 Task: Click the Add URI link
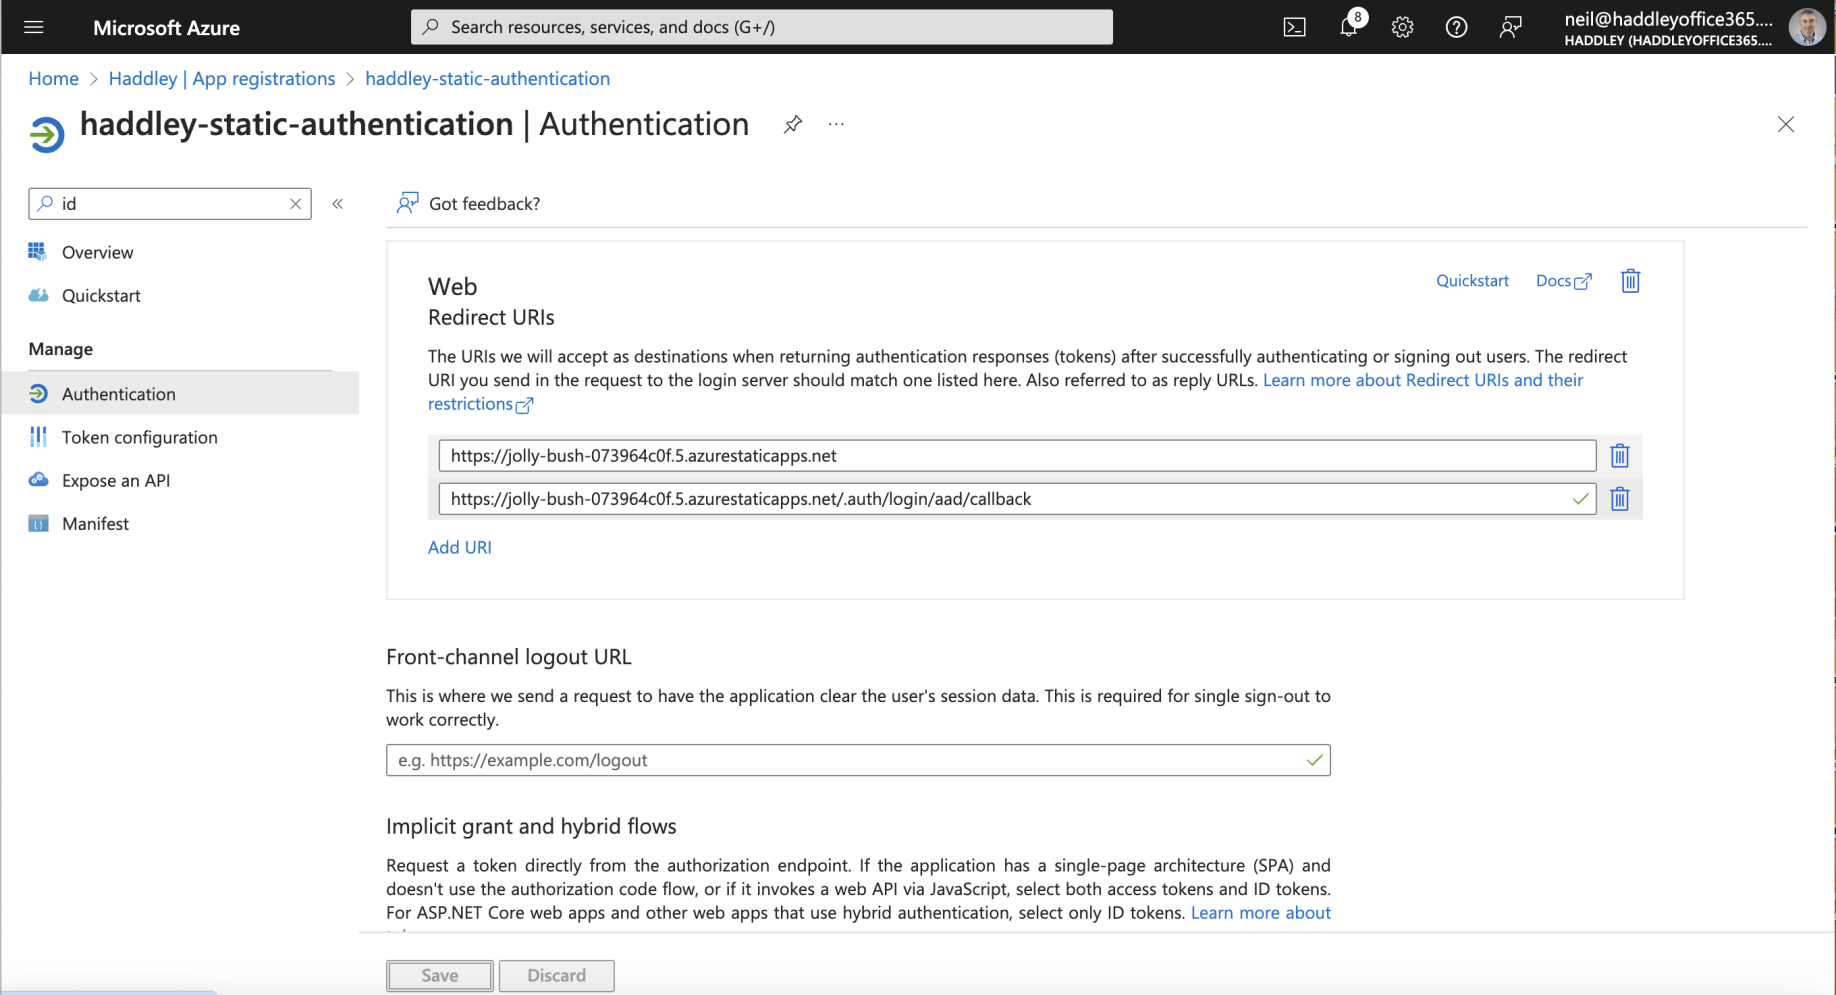point(460,547)
